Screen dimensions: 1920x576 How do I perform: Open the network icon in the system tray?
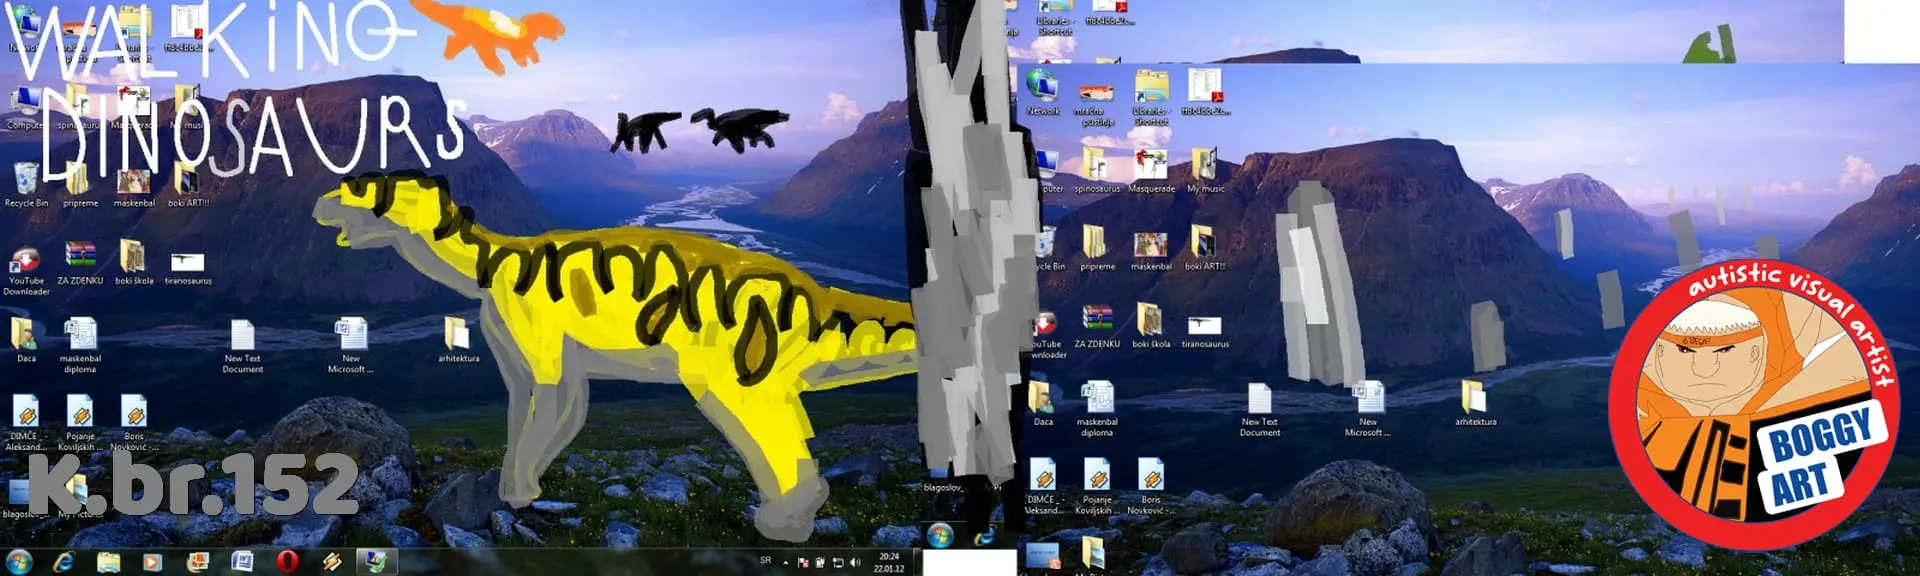click(838, 563)
